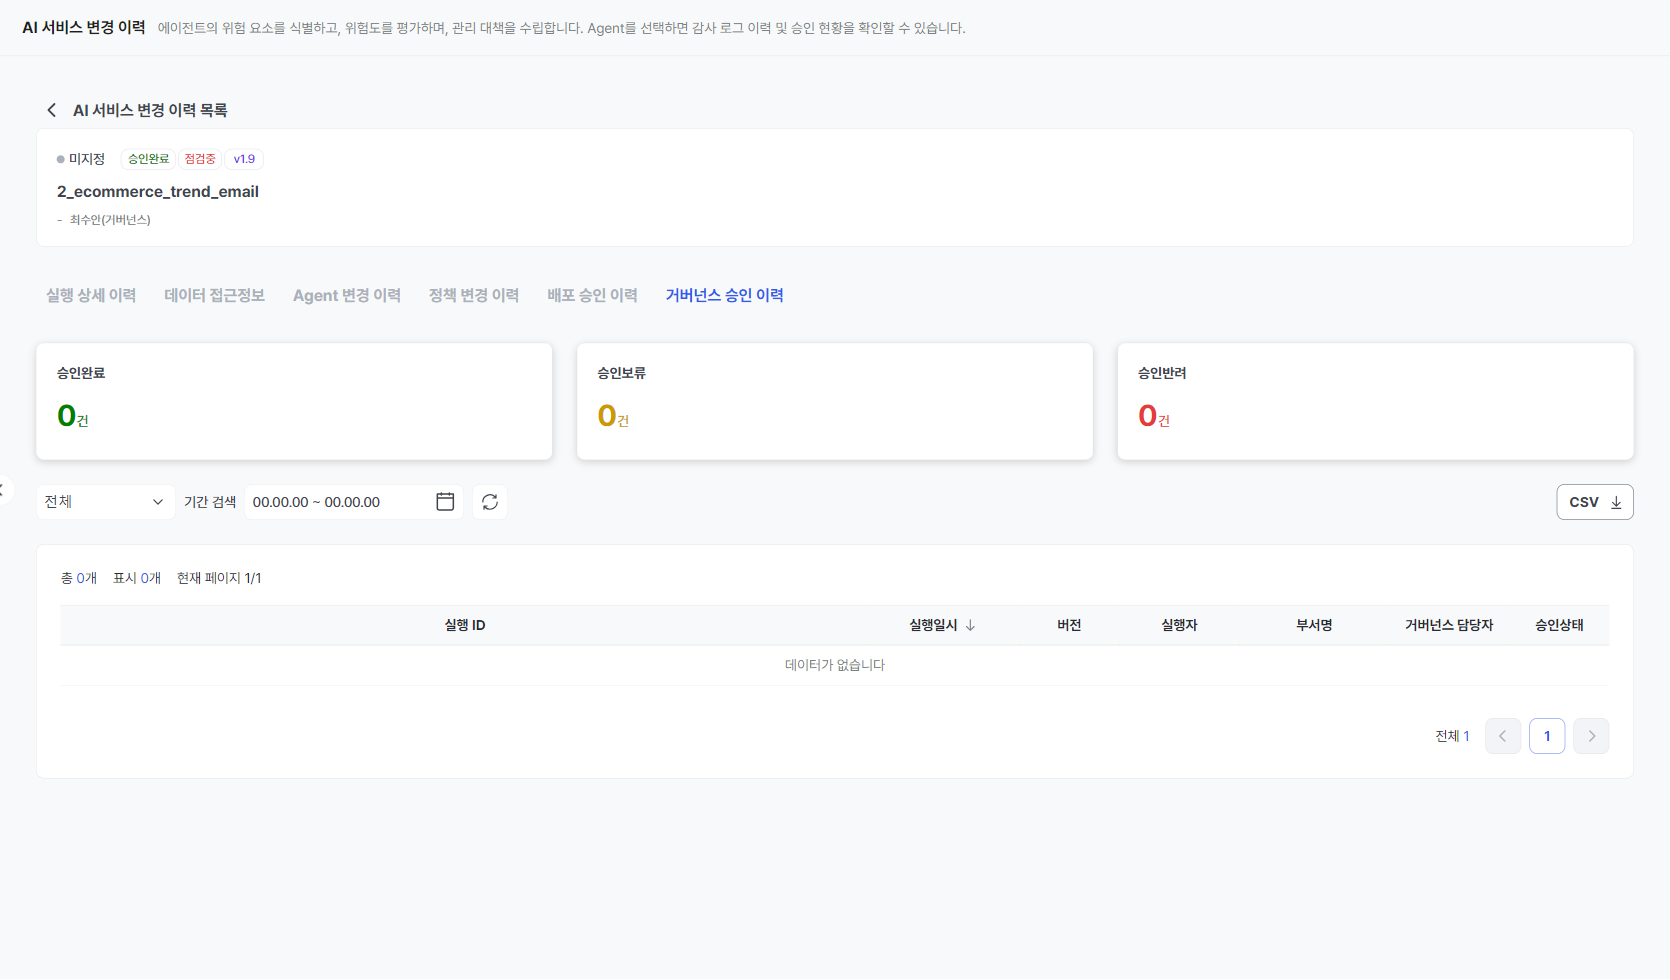This screenshot has width=1670, height=980.
Task: Select page 1 in pagination
Action: [x=1547, y=736]
